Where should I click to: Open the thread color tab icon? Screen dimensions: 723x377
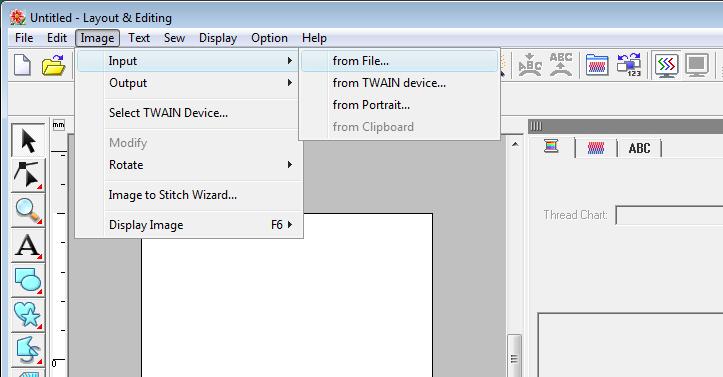(551, 147)
